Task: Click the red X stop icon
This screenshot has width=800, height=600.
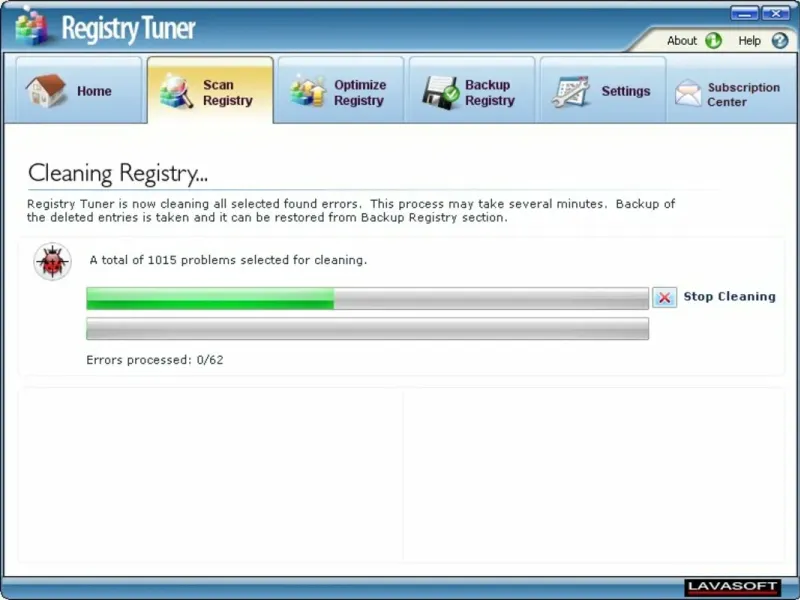Action: point(664,297)
